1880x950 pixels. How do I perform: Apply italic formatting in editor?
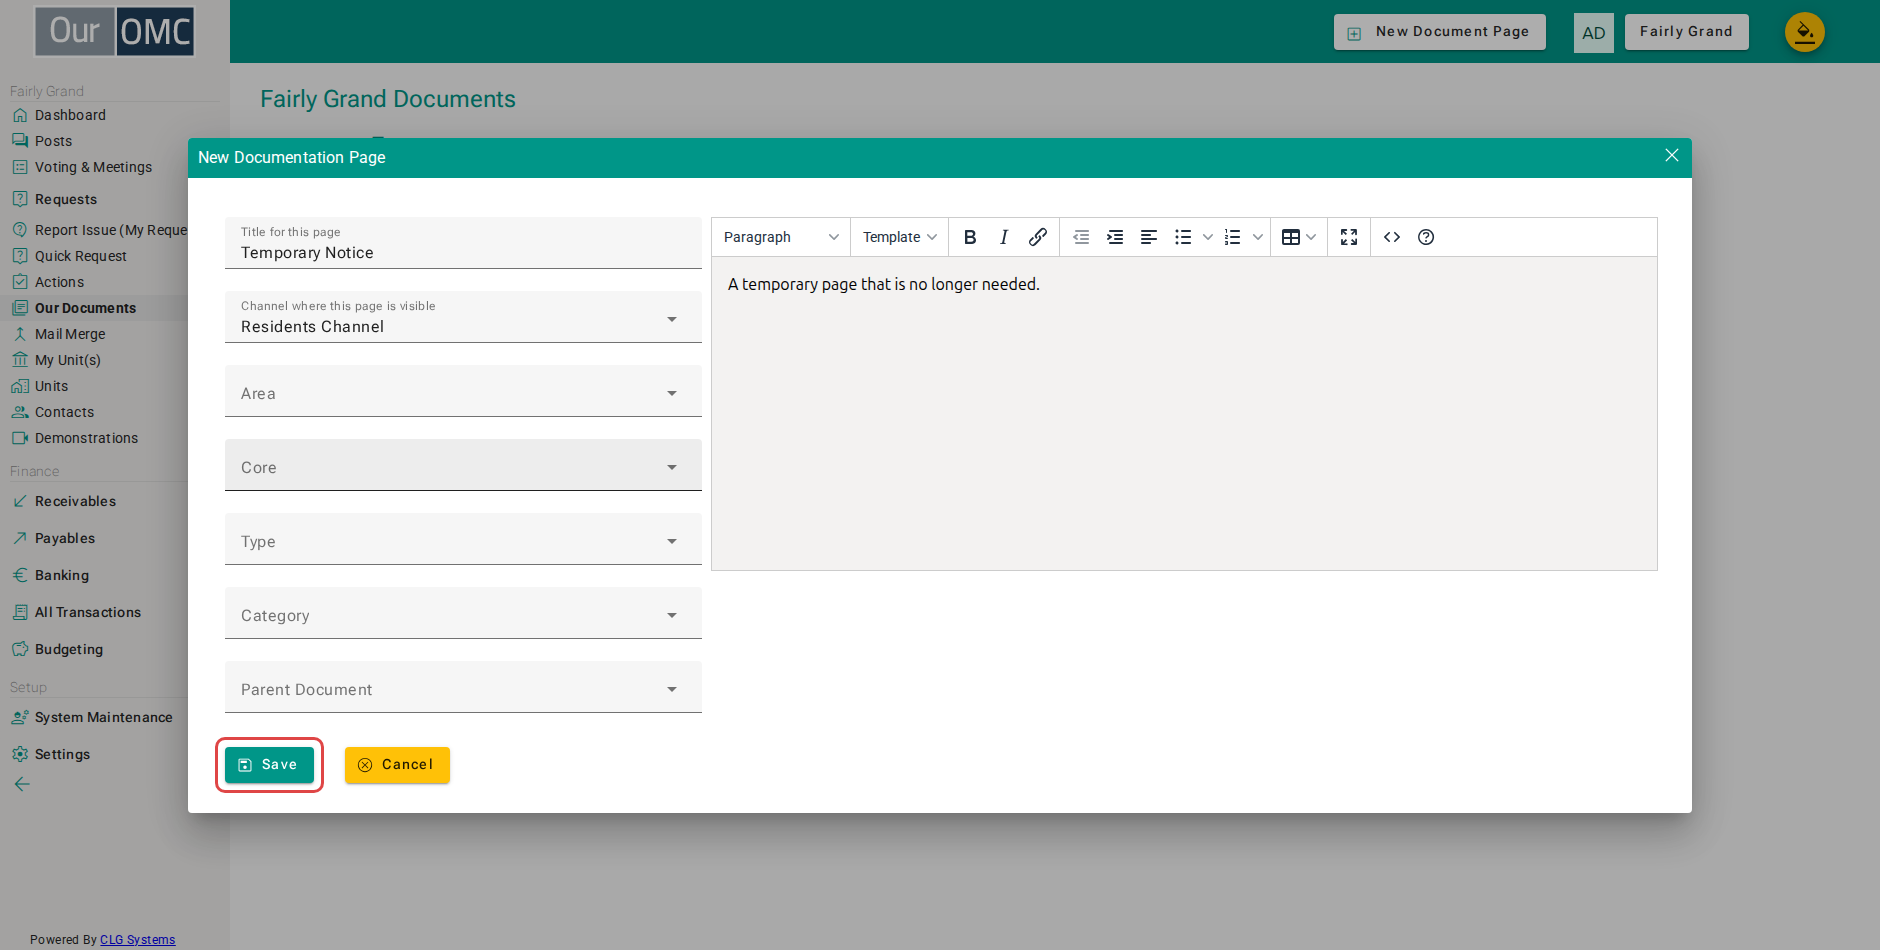1003,237
